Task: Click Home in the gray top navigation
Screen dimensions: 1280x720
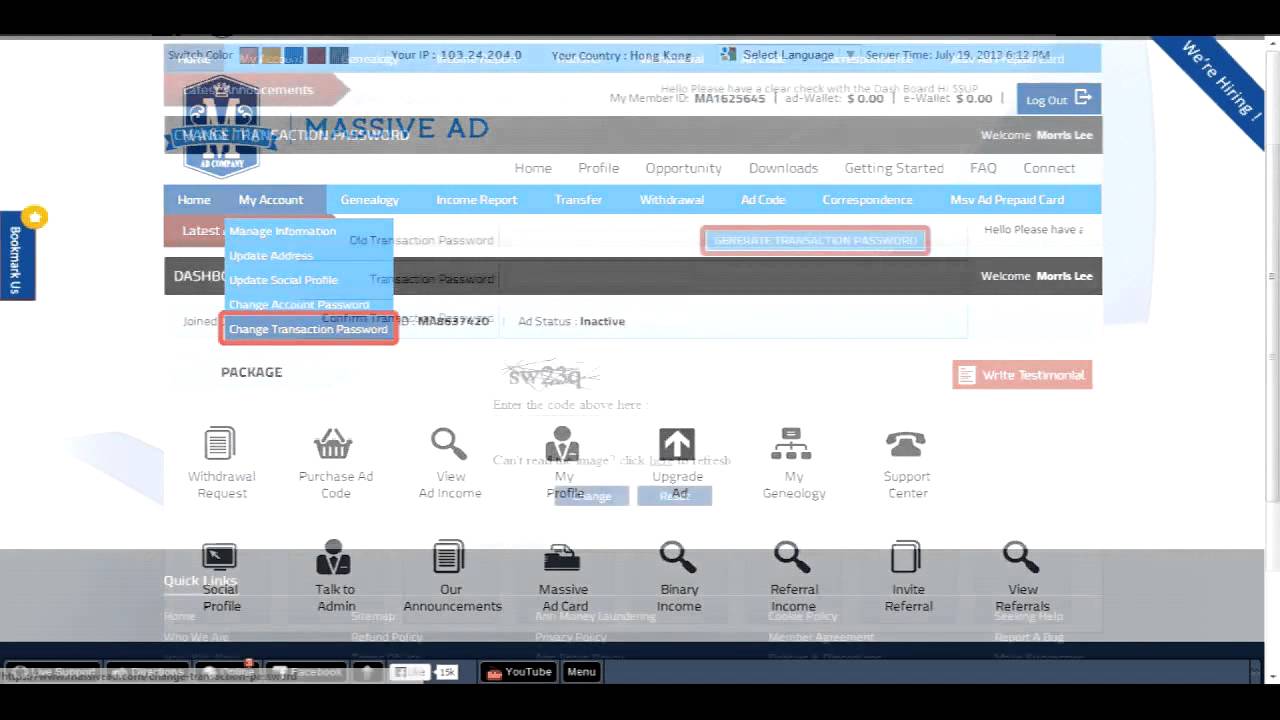Action: [533, 168]
